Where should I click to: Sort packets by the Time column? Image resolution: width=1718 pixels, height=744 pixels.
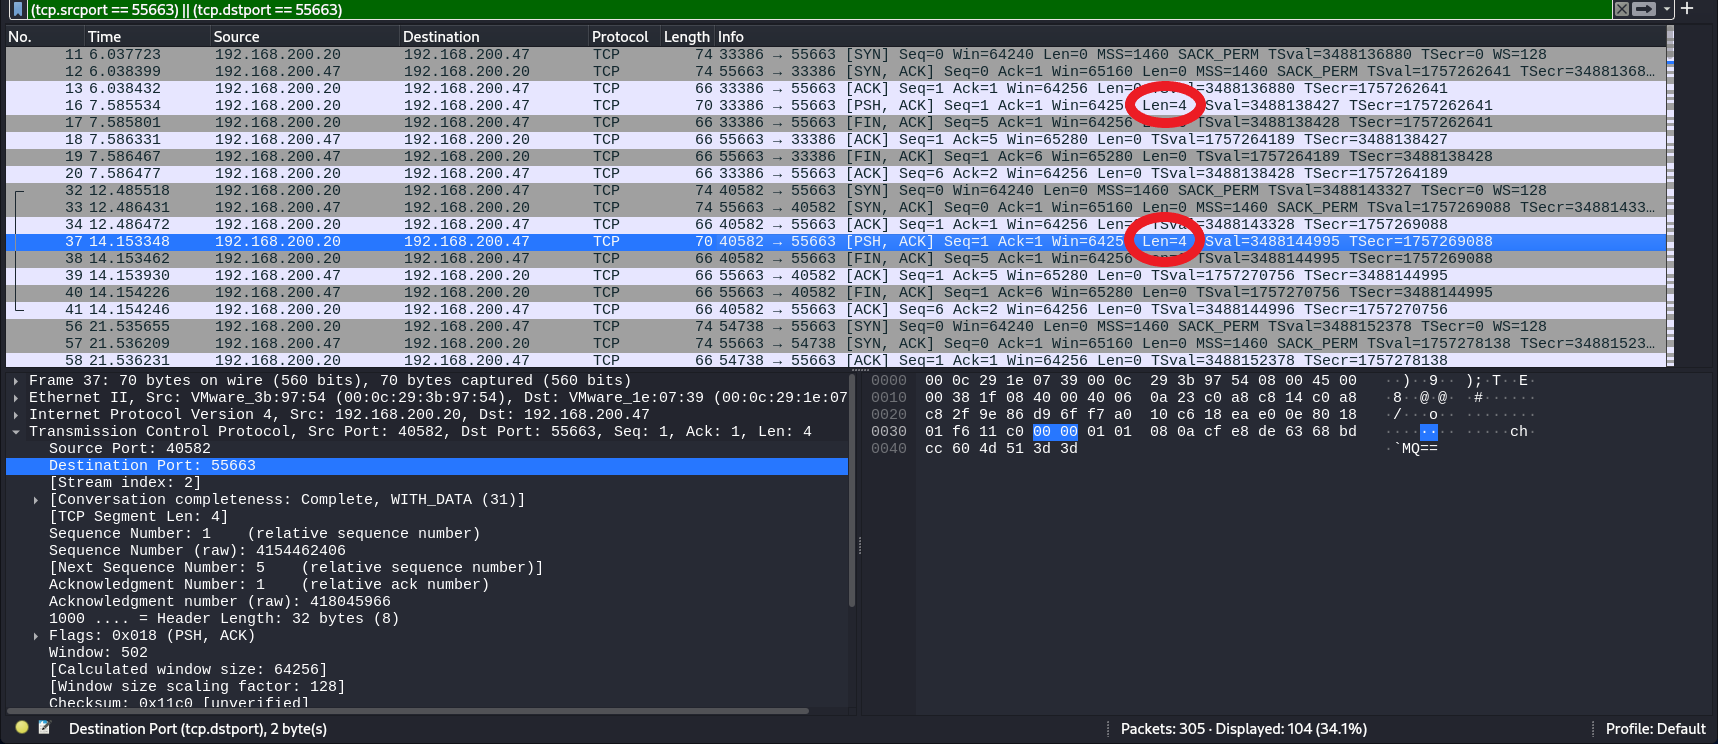(x=104, y=37)
